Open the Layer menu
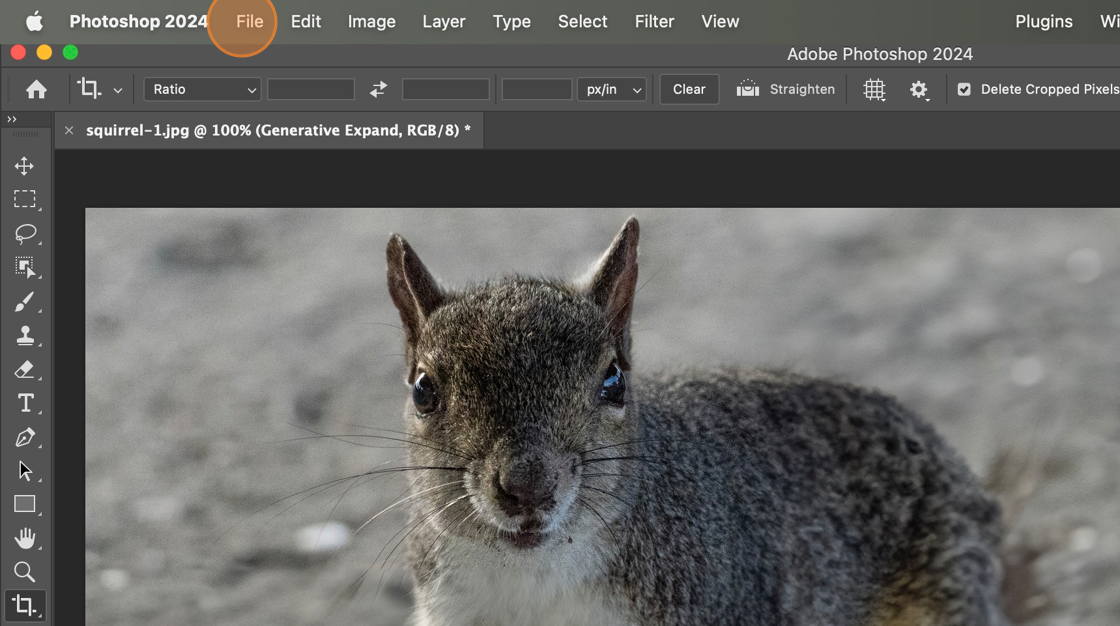 click(444, 21)
